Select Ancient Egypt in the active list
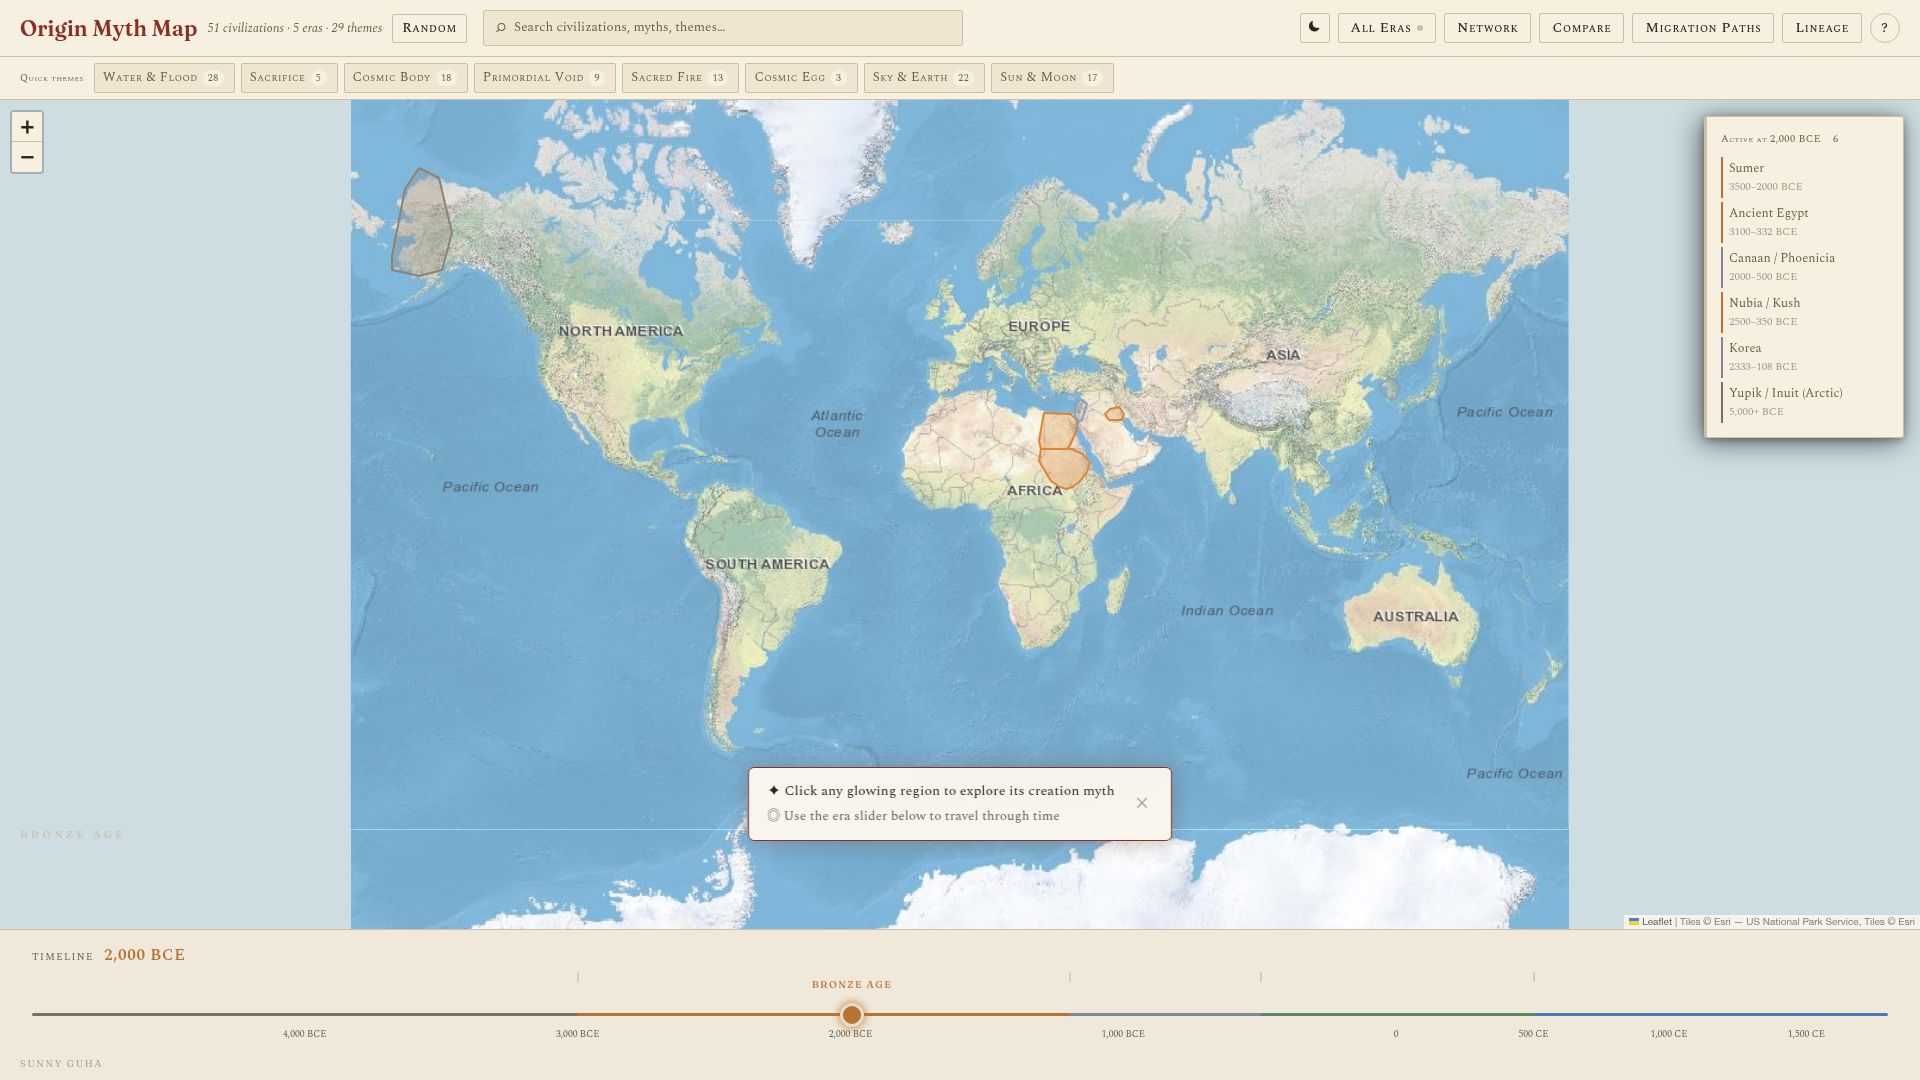The height and width of the screenshot is (1080, 1920). point(1804,222)
